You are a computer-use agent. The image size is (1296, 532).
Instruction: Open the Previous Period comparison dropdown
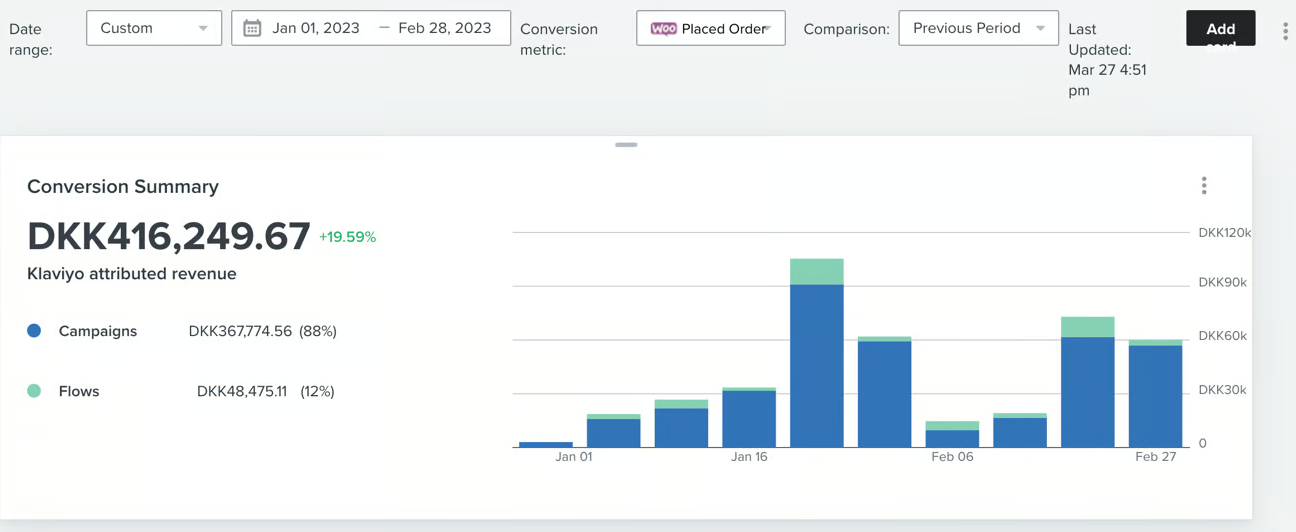click(x=978, y=28)
